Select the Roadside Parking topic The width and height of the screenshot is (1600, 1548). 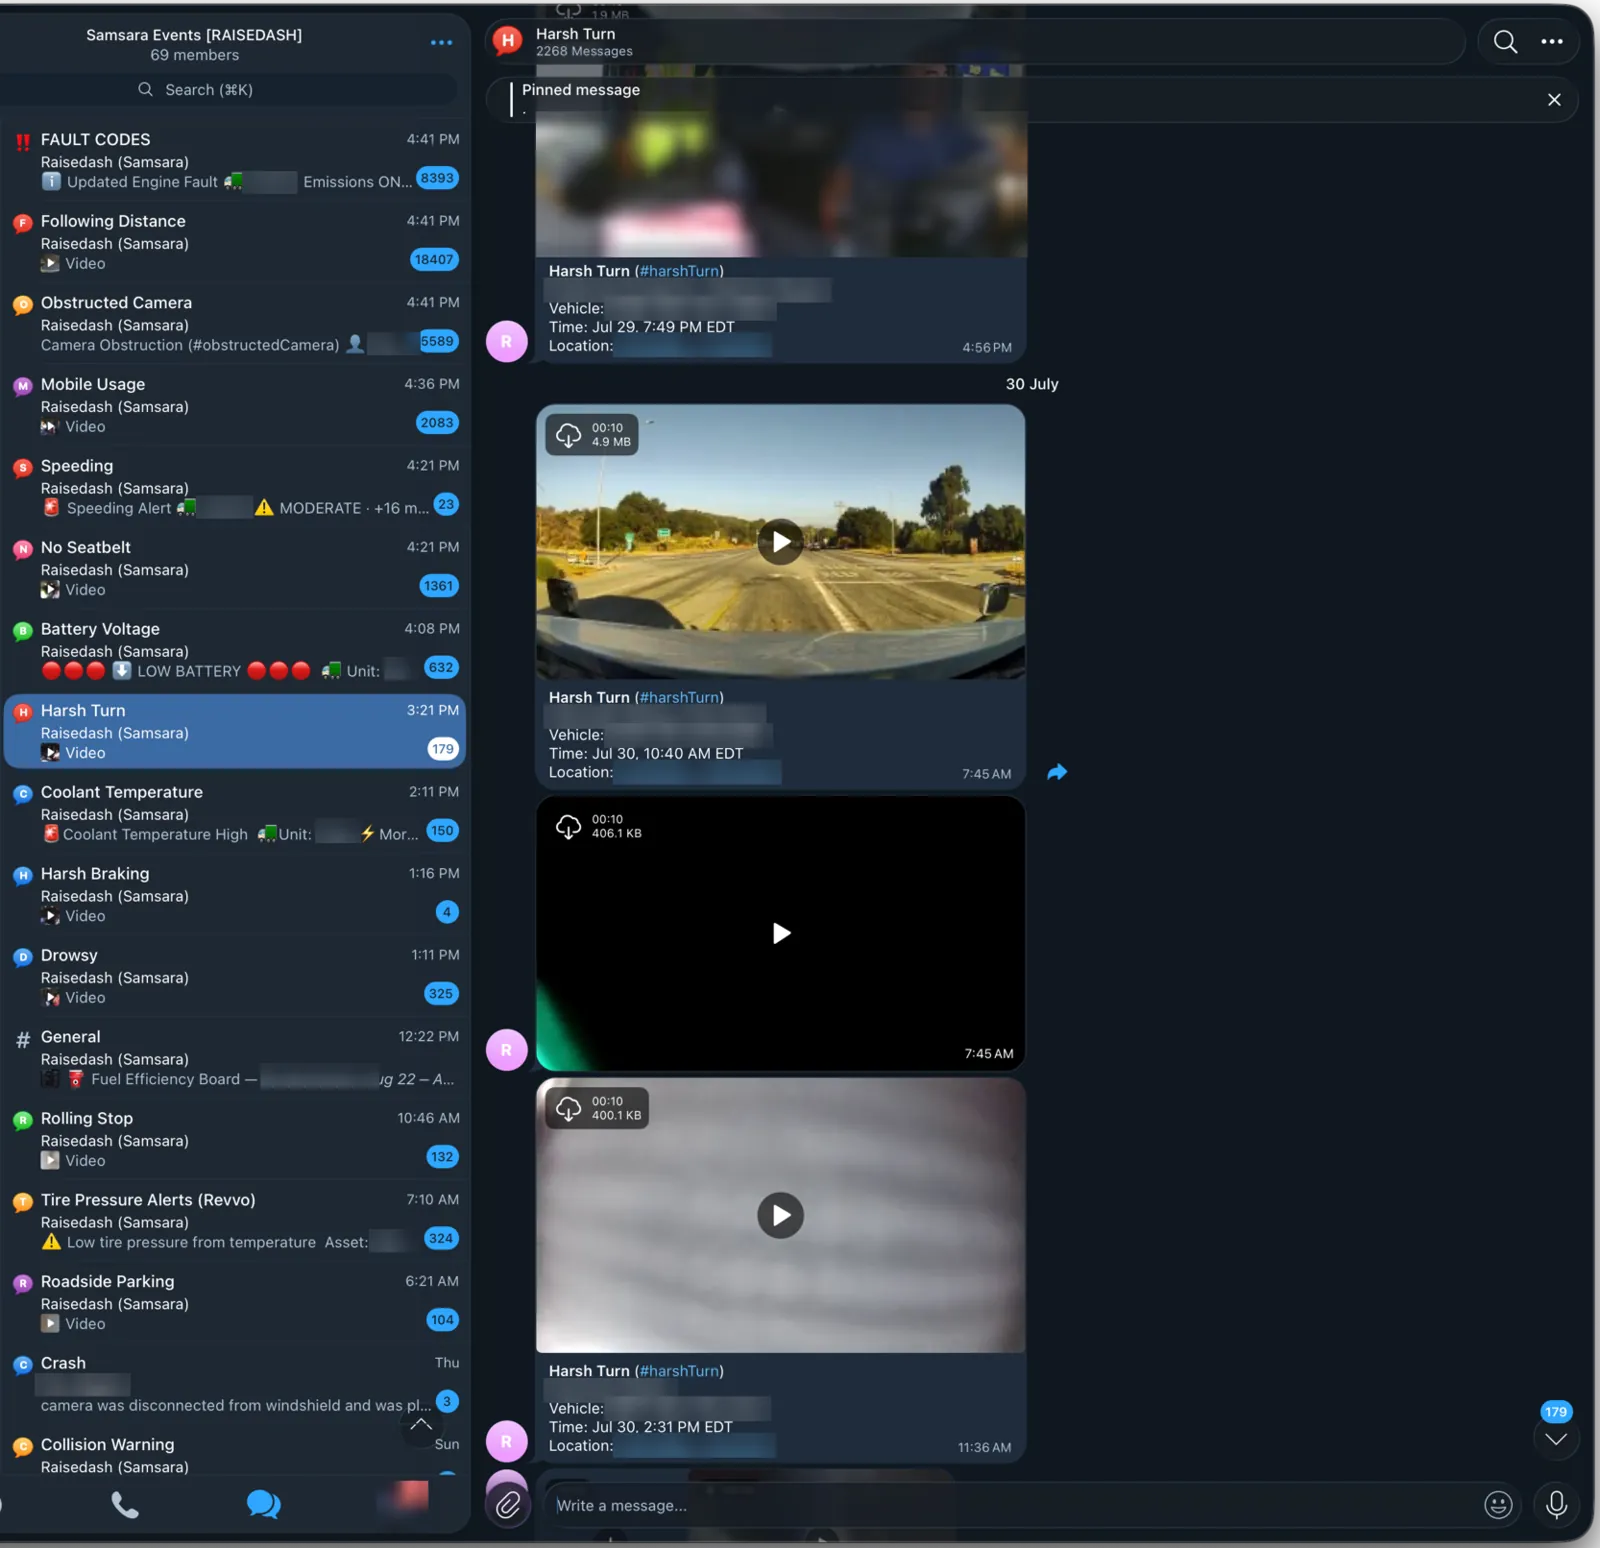(x=234, y=1302)
